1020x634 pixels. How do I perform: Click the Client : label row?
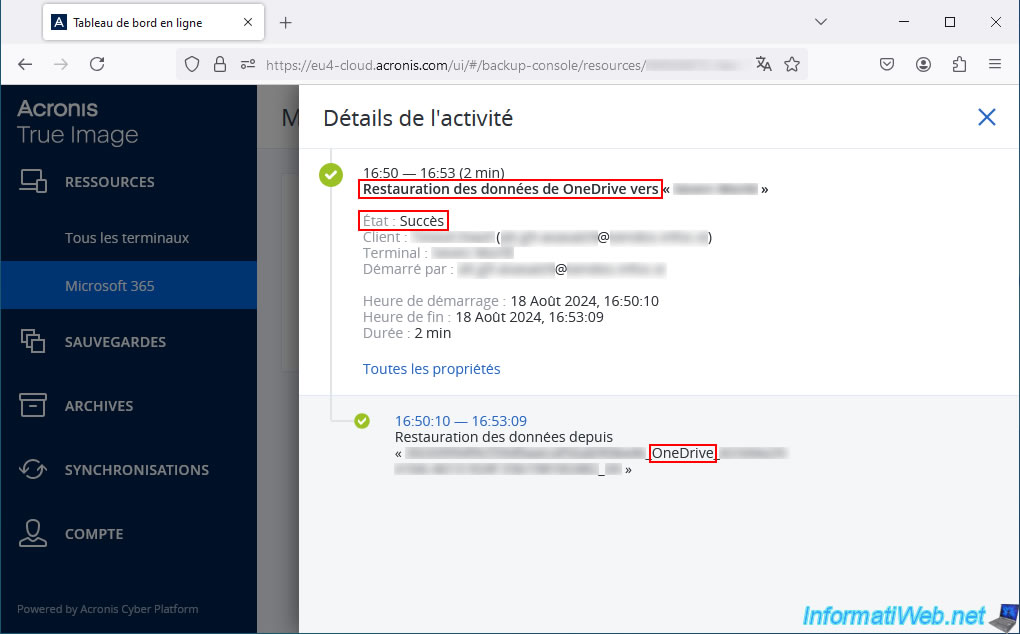click(x=537, y=237)
